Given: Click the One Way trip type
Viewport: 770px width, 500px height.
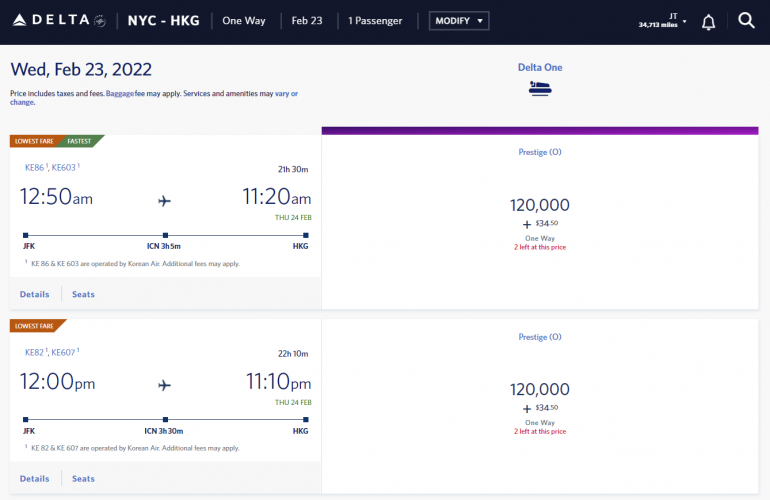Looking at the screenshot, I should click(x=245, y=21).
